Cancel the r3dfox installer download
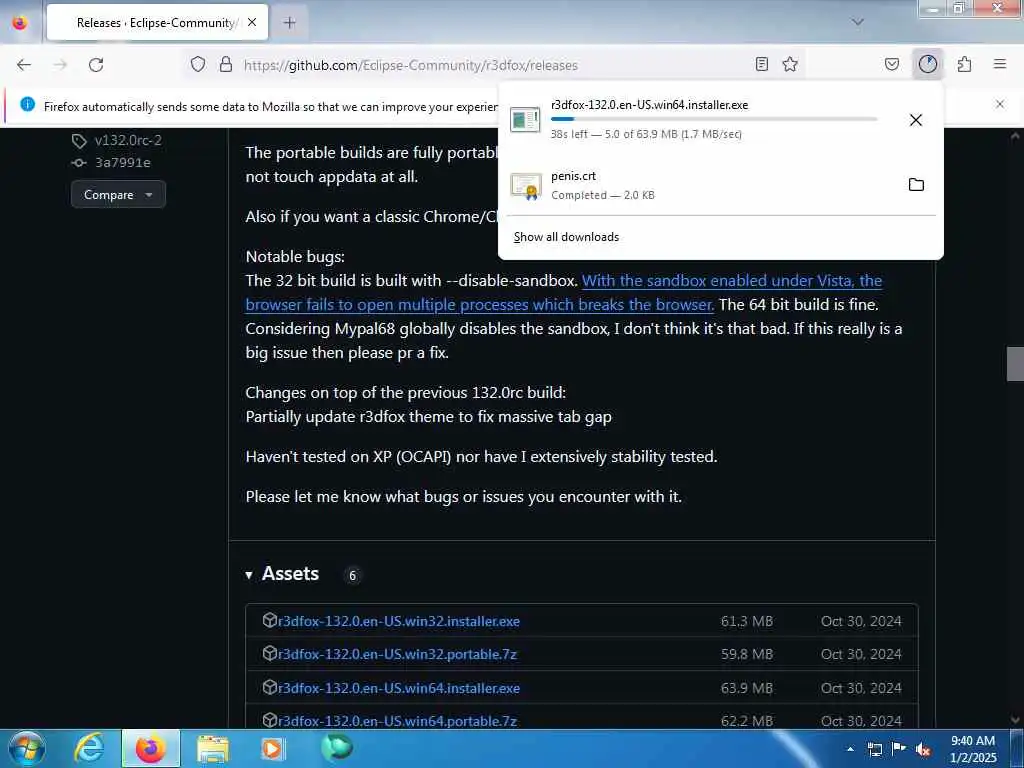 click(916, 120)
